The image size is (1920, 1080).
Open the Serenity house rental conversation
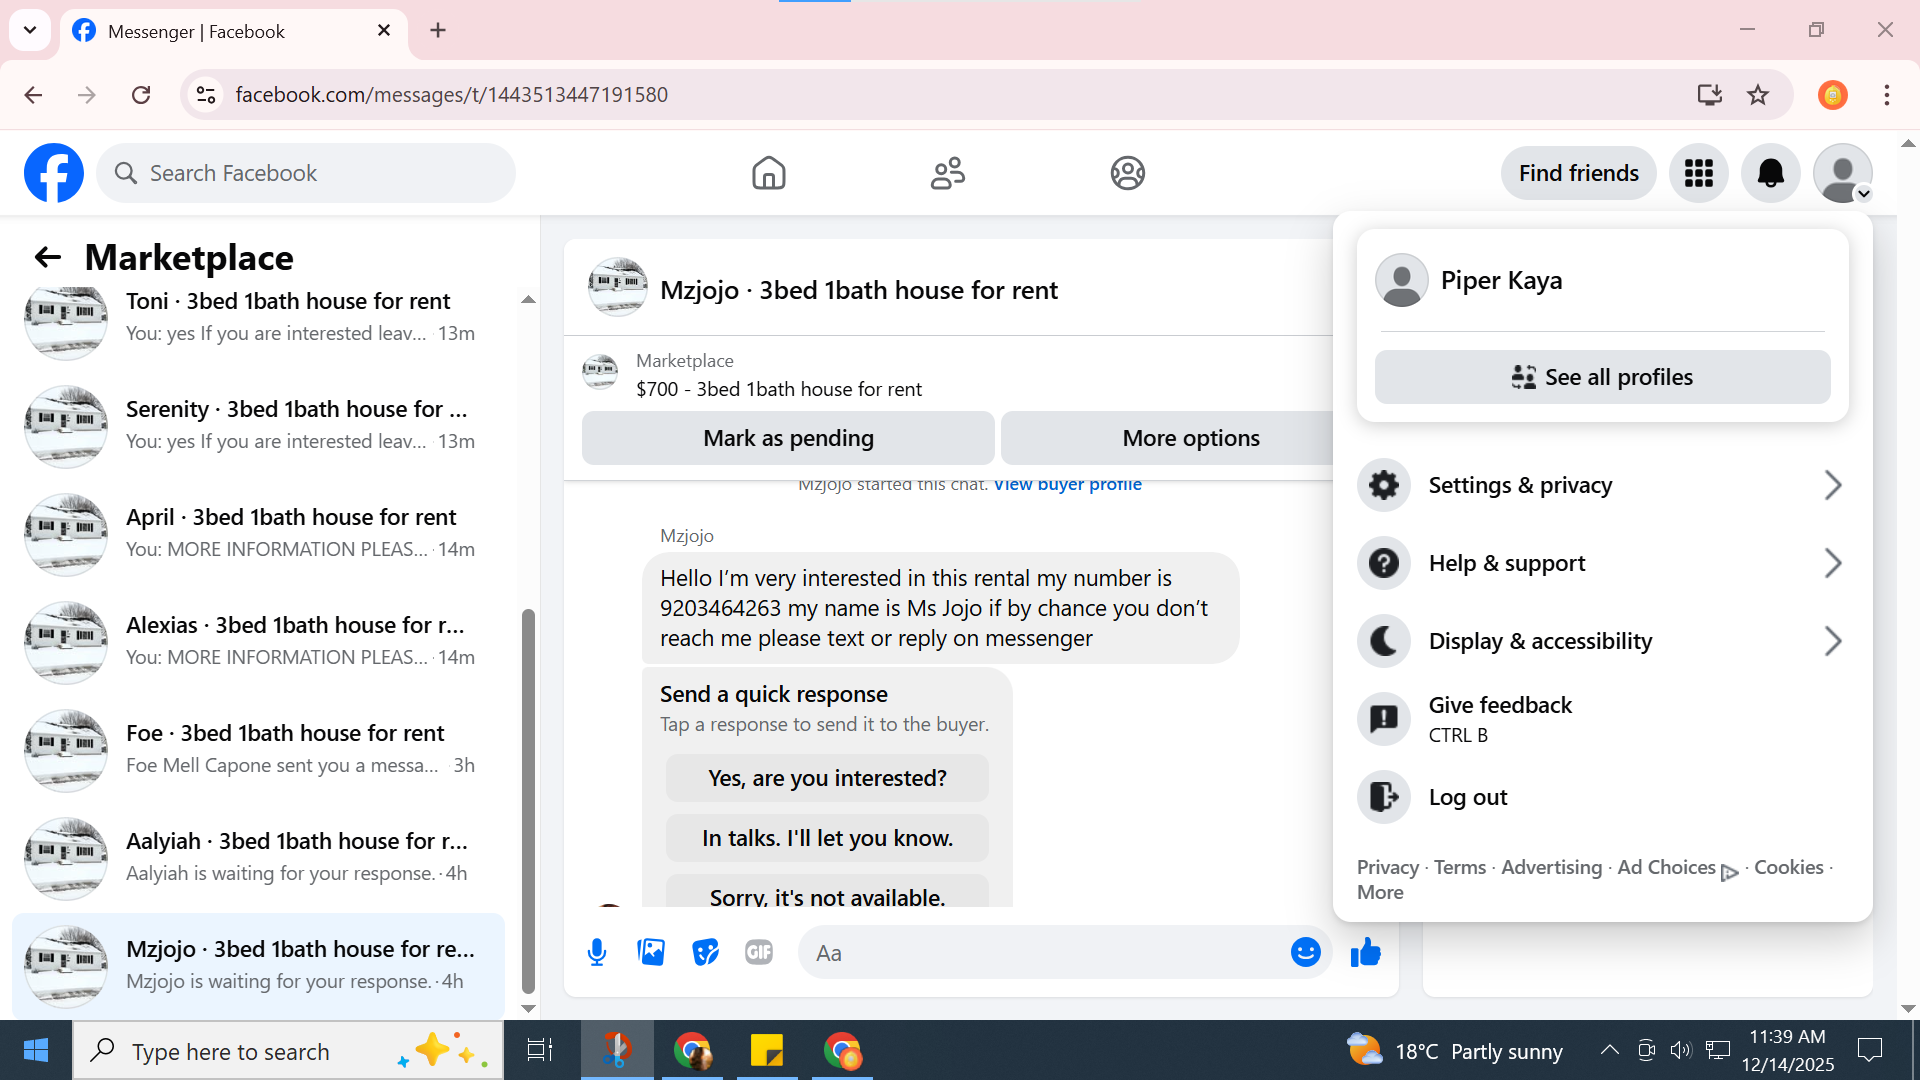[258, 425]
